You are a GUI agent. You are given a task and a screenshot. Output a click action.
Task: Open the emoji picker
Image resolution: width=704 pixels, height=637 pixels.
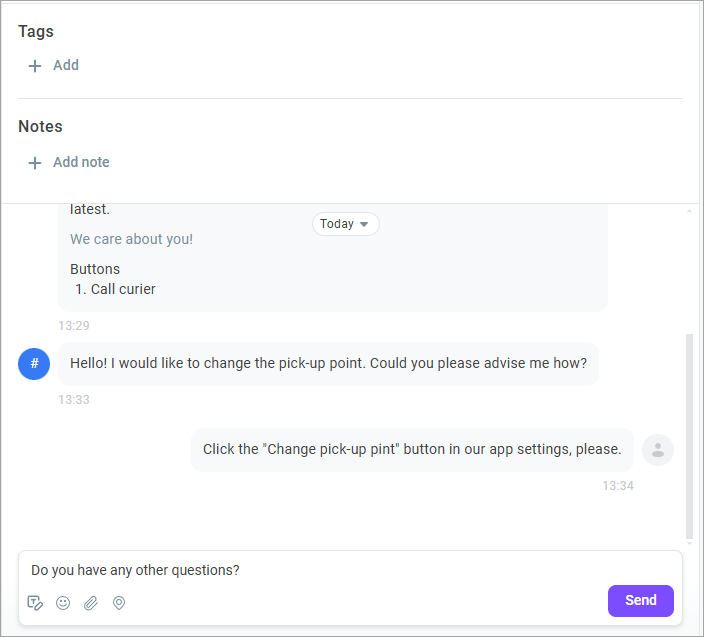pos(63,603)
